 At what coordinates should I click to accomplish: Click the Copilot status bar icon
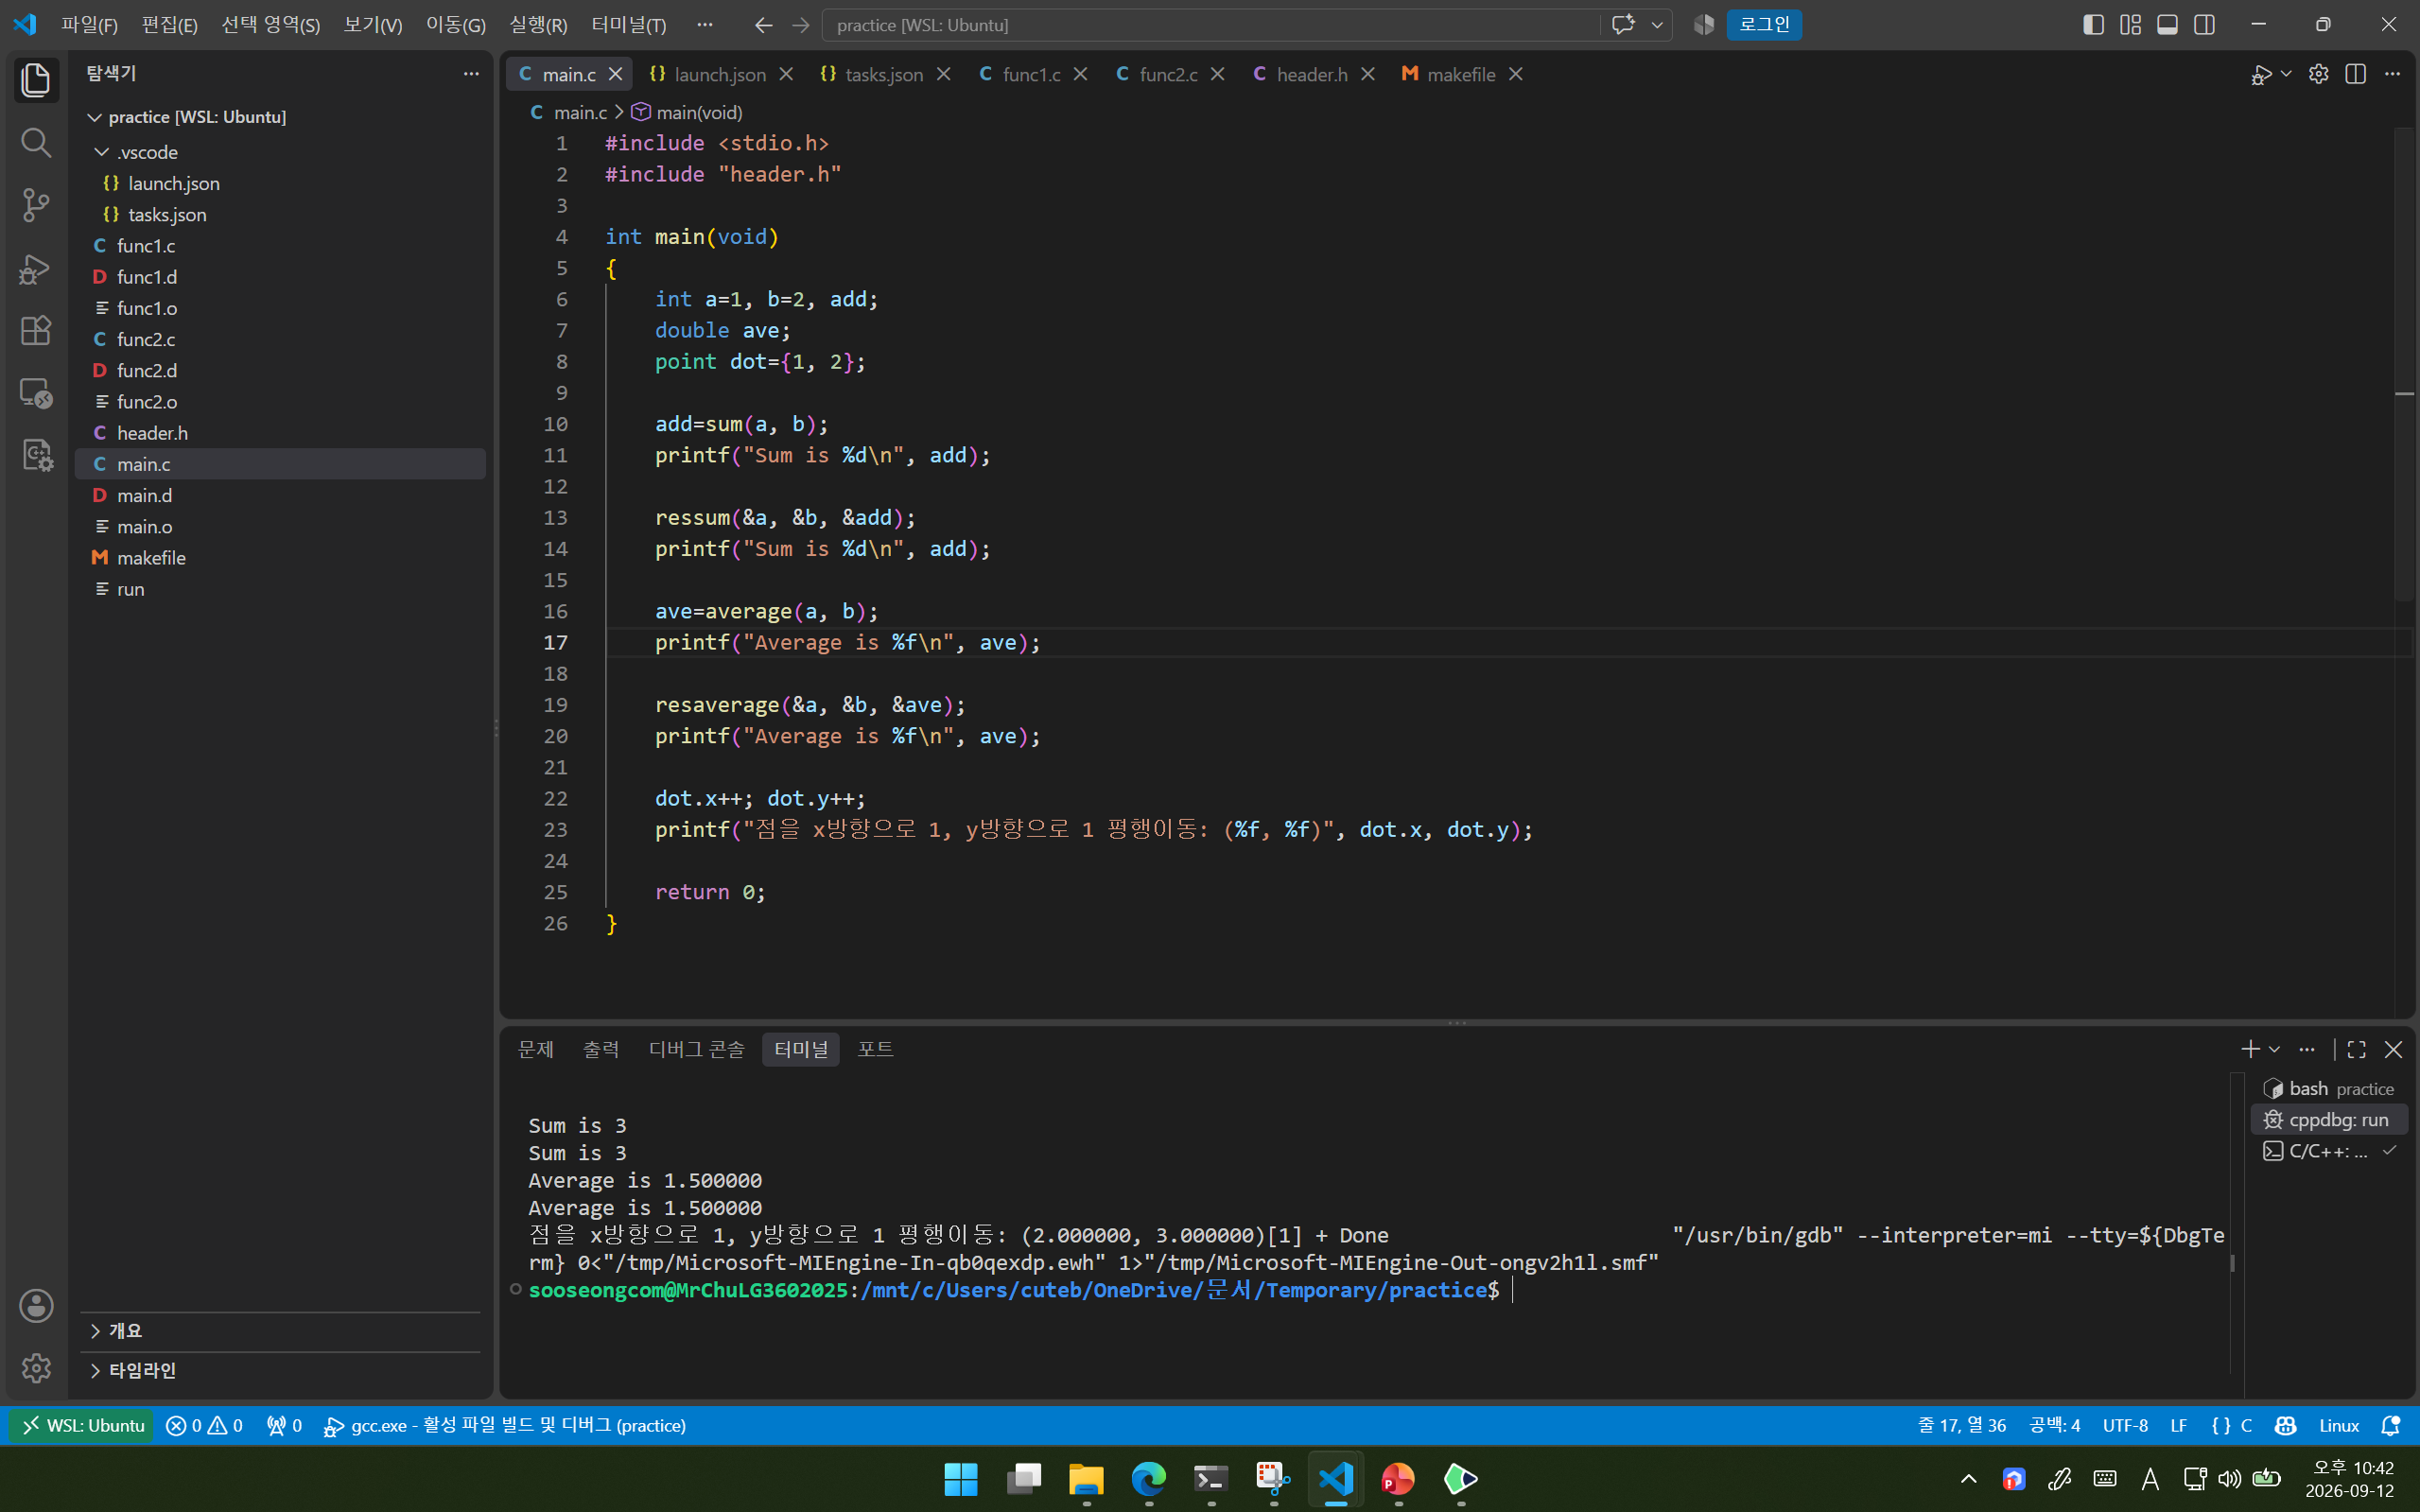click(2285, 1426)
